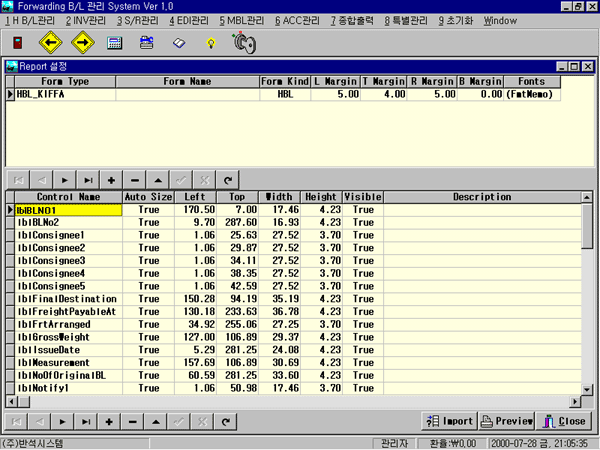The image size is (600, 450).
Task: Insert record with bottom navigator plus button
Action: tap(109, 422)
